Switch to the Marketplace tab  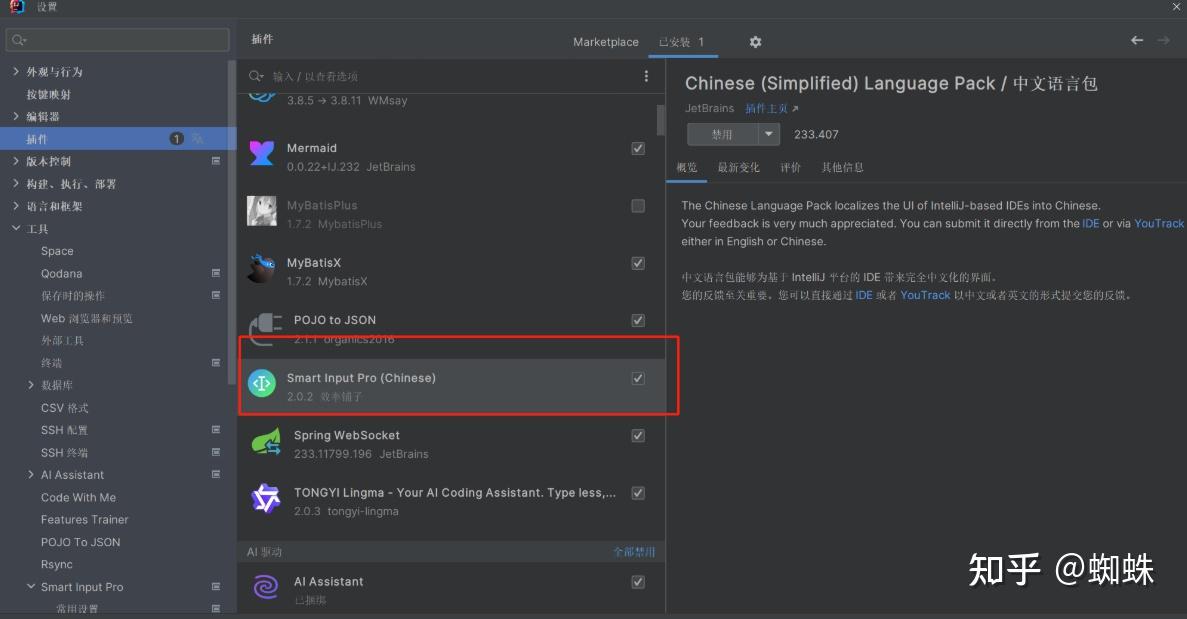tap(605, 42)
